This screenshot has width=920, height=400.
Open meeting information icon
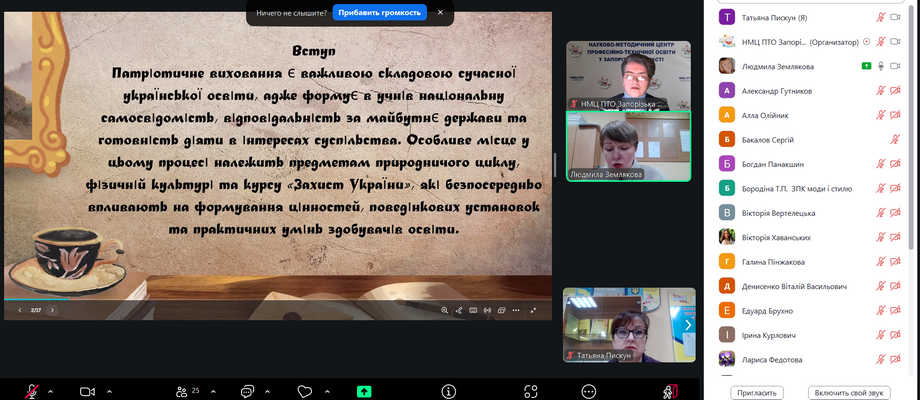[x=449, y=391]
